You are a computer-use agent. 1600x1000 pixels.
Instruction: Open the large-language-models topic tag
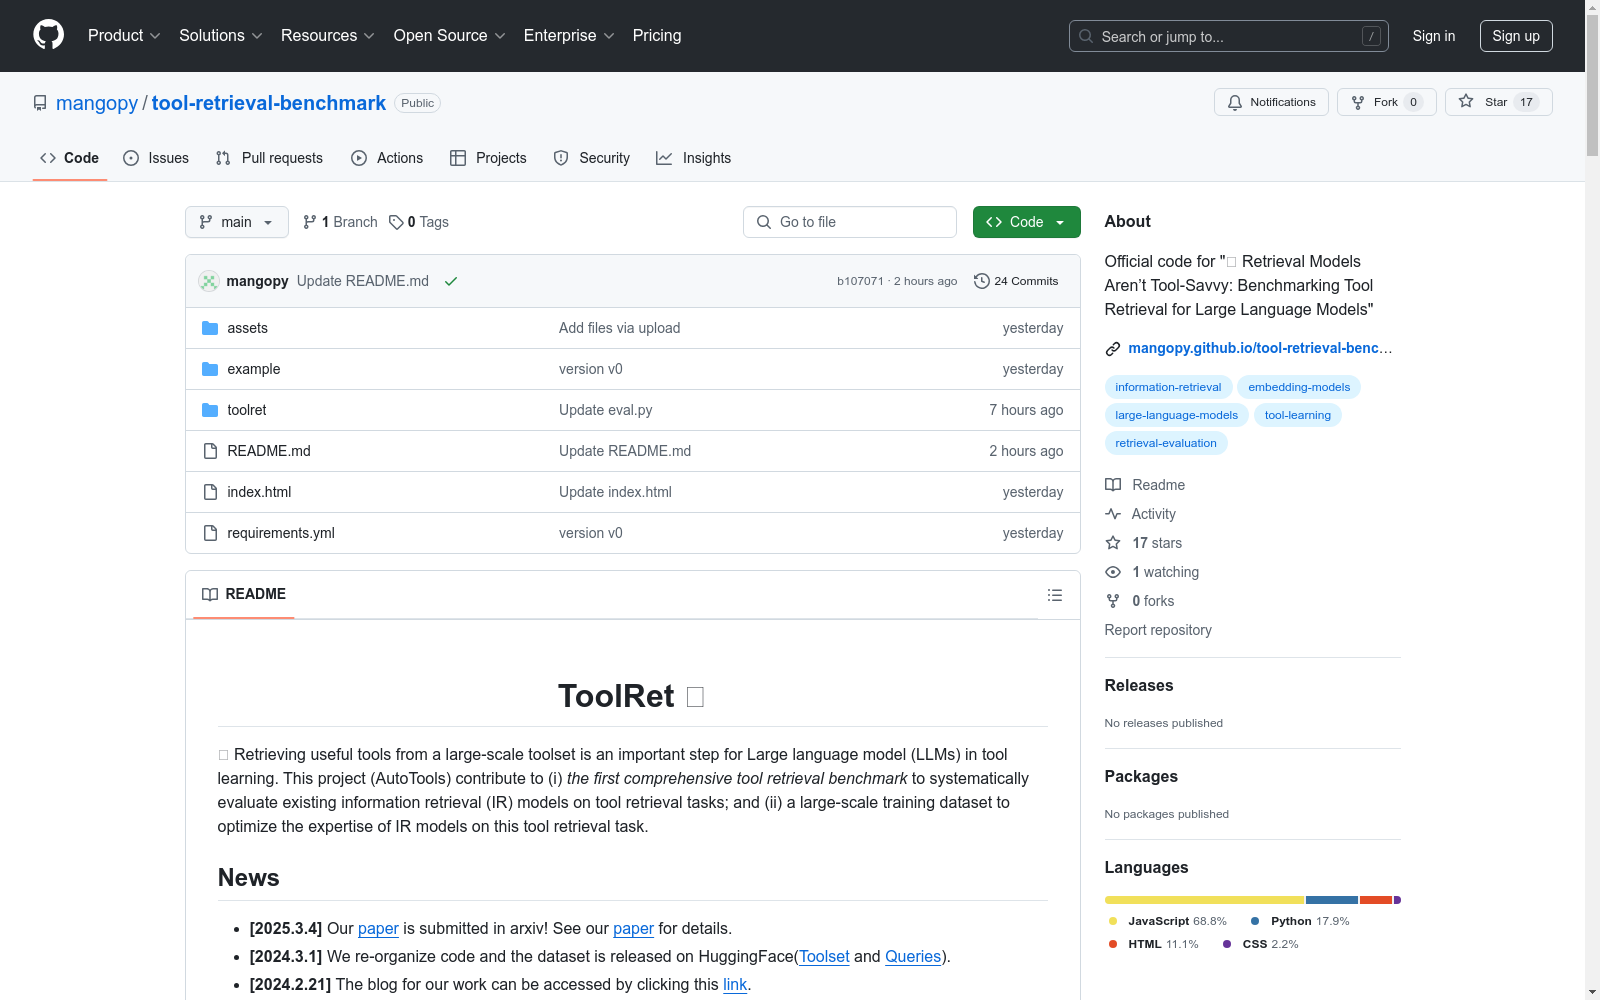[1177, 415]
